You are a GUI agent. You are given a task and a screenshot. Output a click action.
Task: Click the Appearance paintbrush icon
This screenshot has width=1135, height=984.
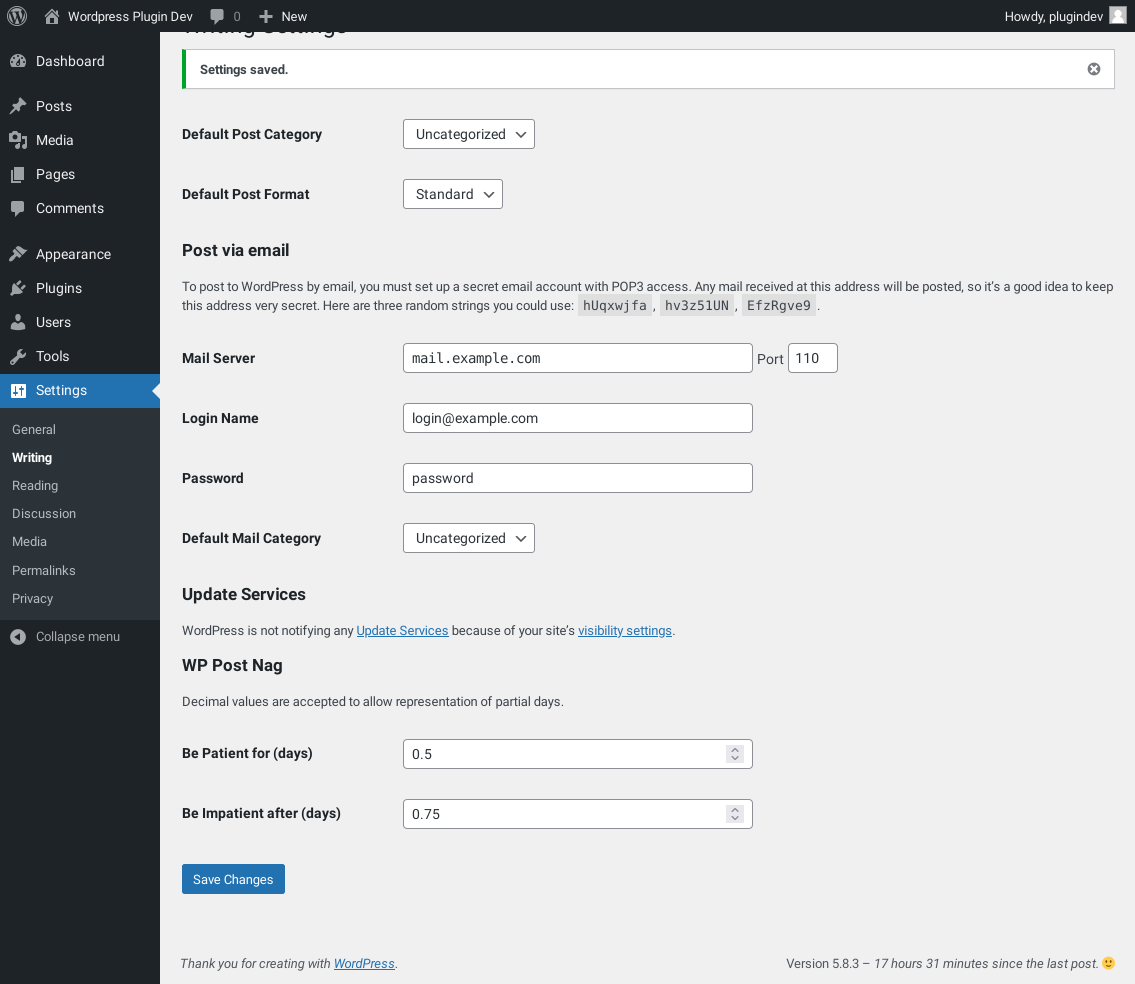(x=18, y=254)
